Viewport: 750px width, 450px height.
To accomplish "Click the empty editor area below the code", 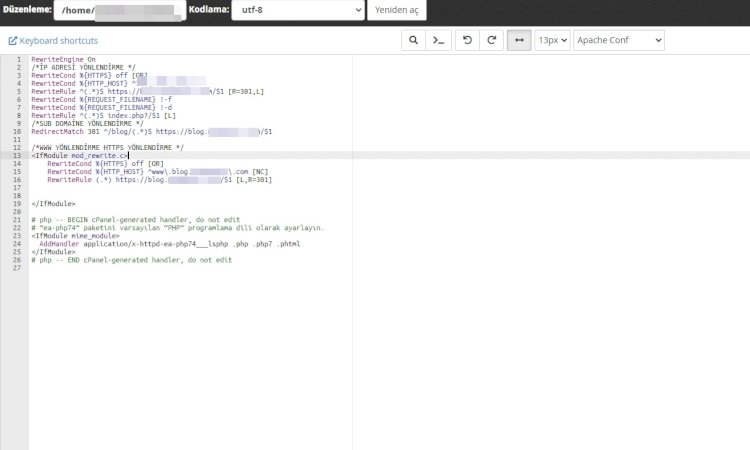I will 191,359.
